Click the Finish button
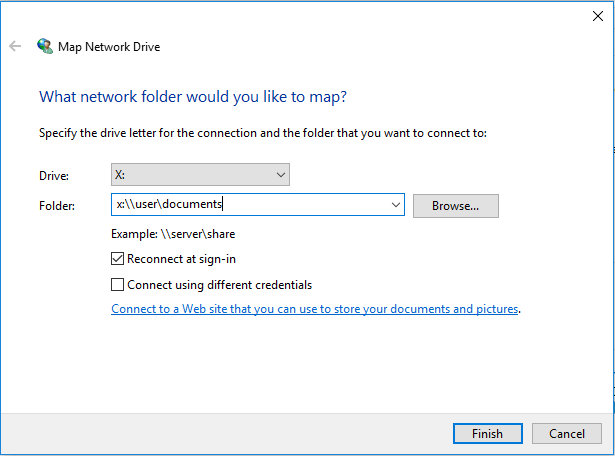This screenshot has width=615, height=456. (488, 433)
